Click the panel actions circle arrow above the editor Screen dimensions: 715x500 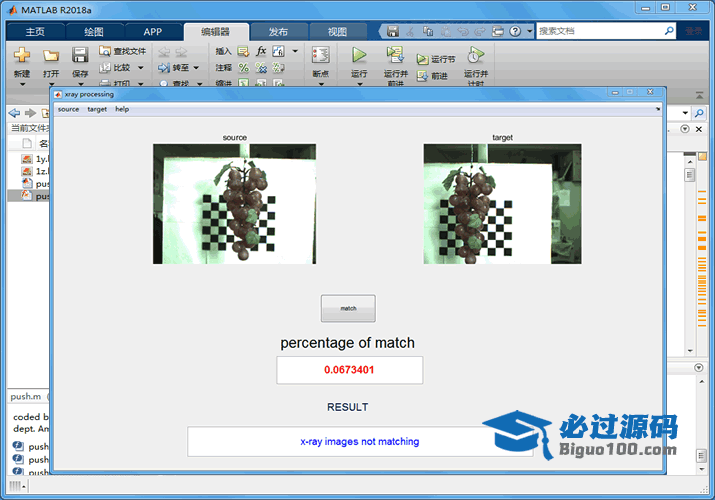pyautogui.click(x=684, y=129)
